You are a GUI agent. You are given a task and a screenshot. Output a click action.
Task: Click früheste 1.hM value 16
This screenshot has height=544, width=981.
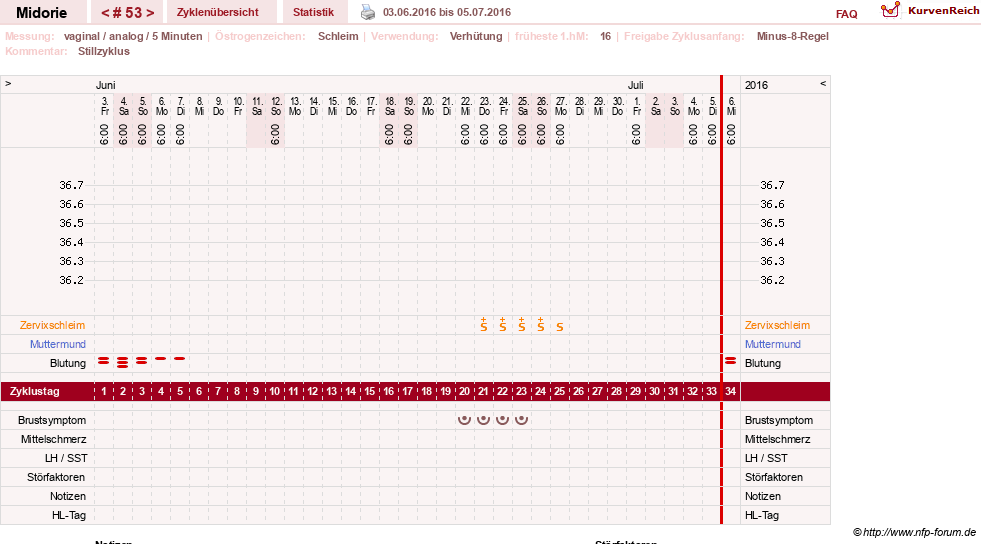tap(605, 36)
